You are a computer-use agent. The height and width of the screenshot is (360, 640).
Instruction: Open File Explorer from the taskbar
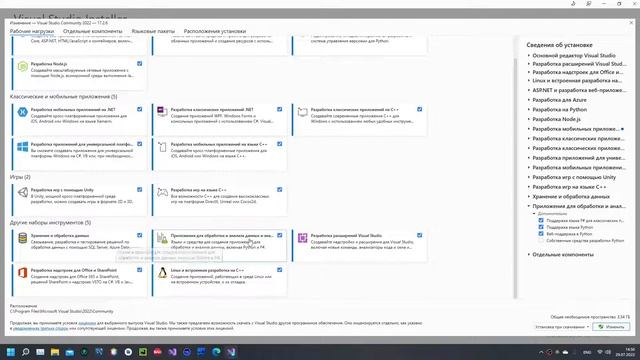tap(55, 352)
